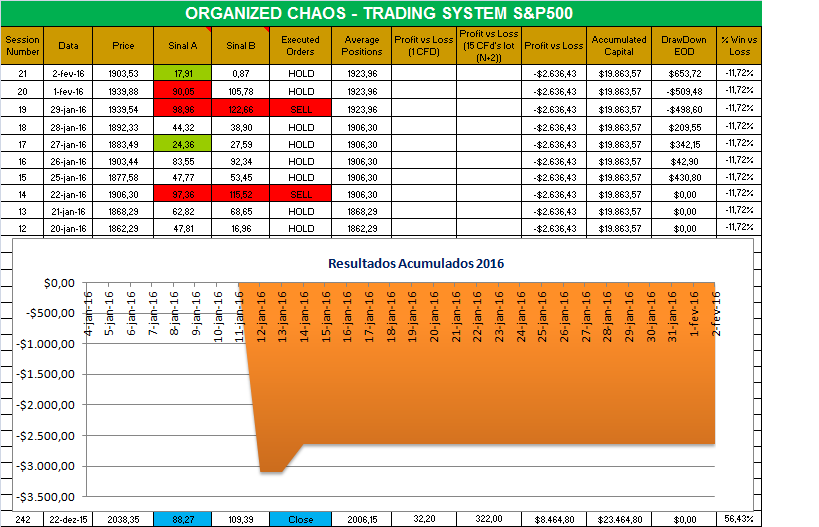Image resolution: width=819 pixels, height=527 pixels.
Task: Select DrawDown value $430,80
Action: click(684, 177)
